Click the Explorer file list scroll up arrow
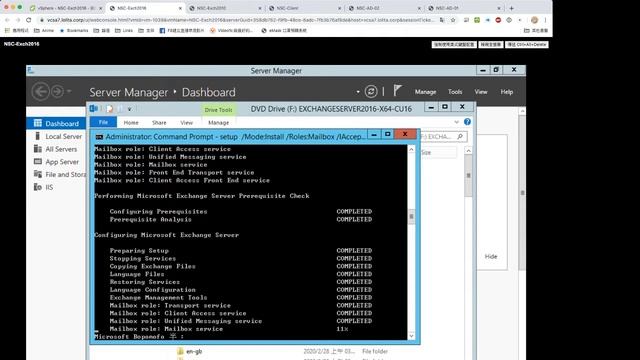640x360 pixels. click(469, 151)
